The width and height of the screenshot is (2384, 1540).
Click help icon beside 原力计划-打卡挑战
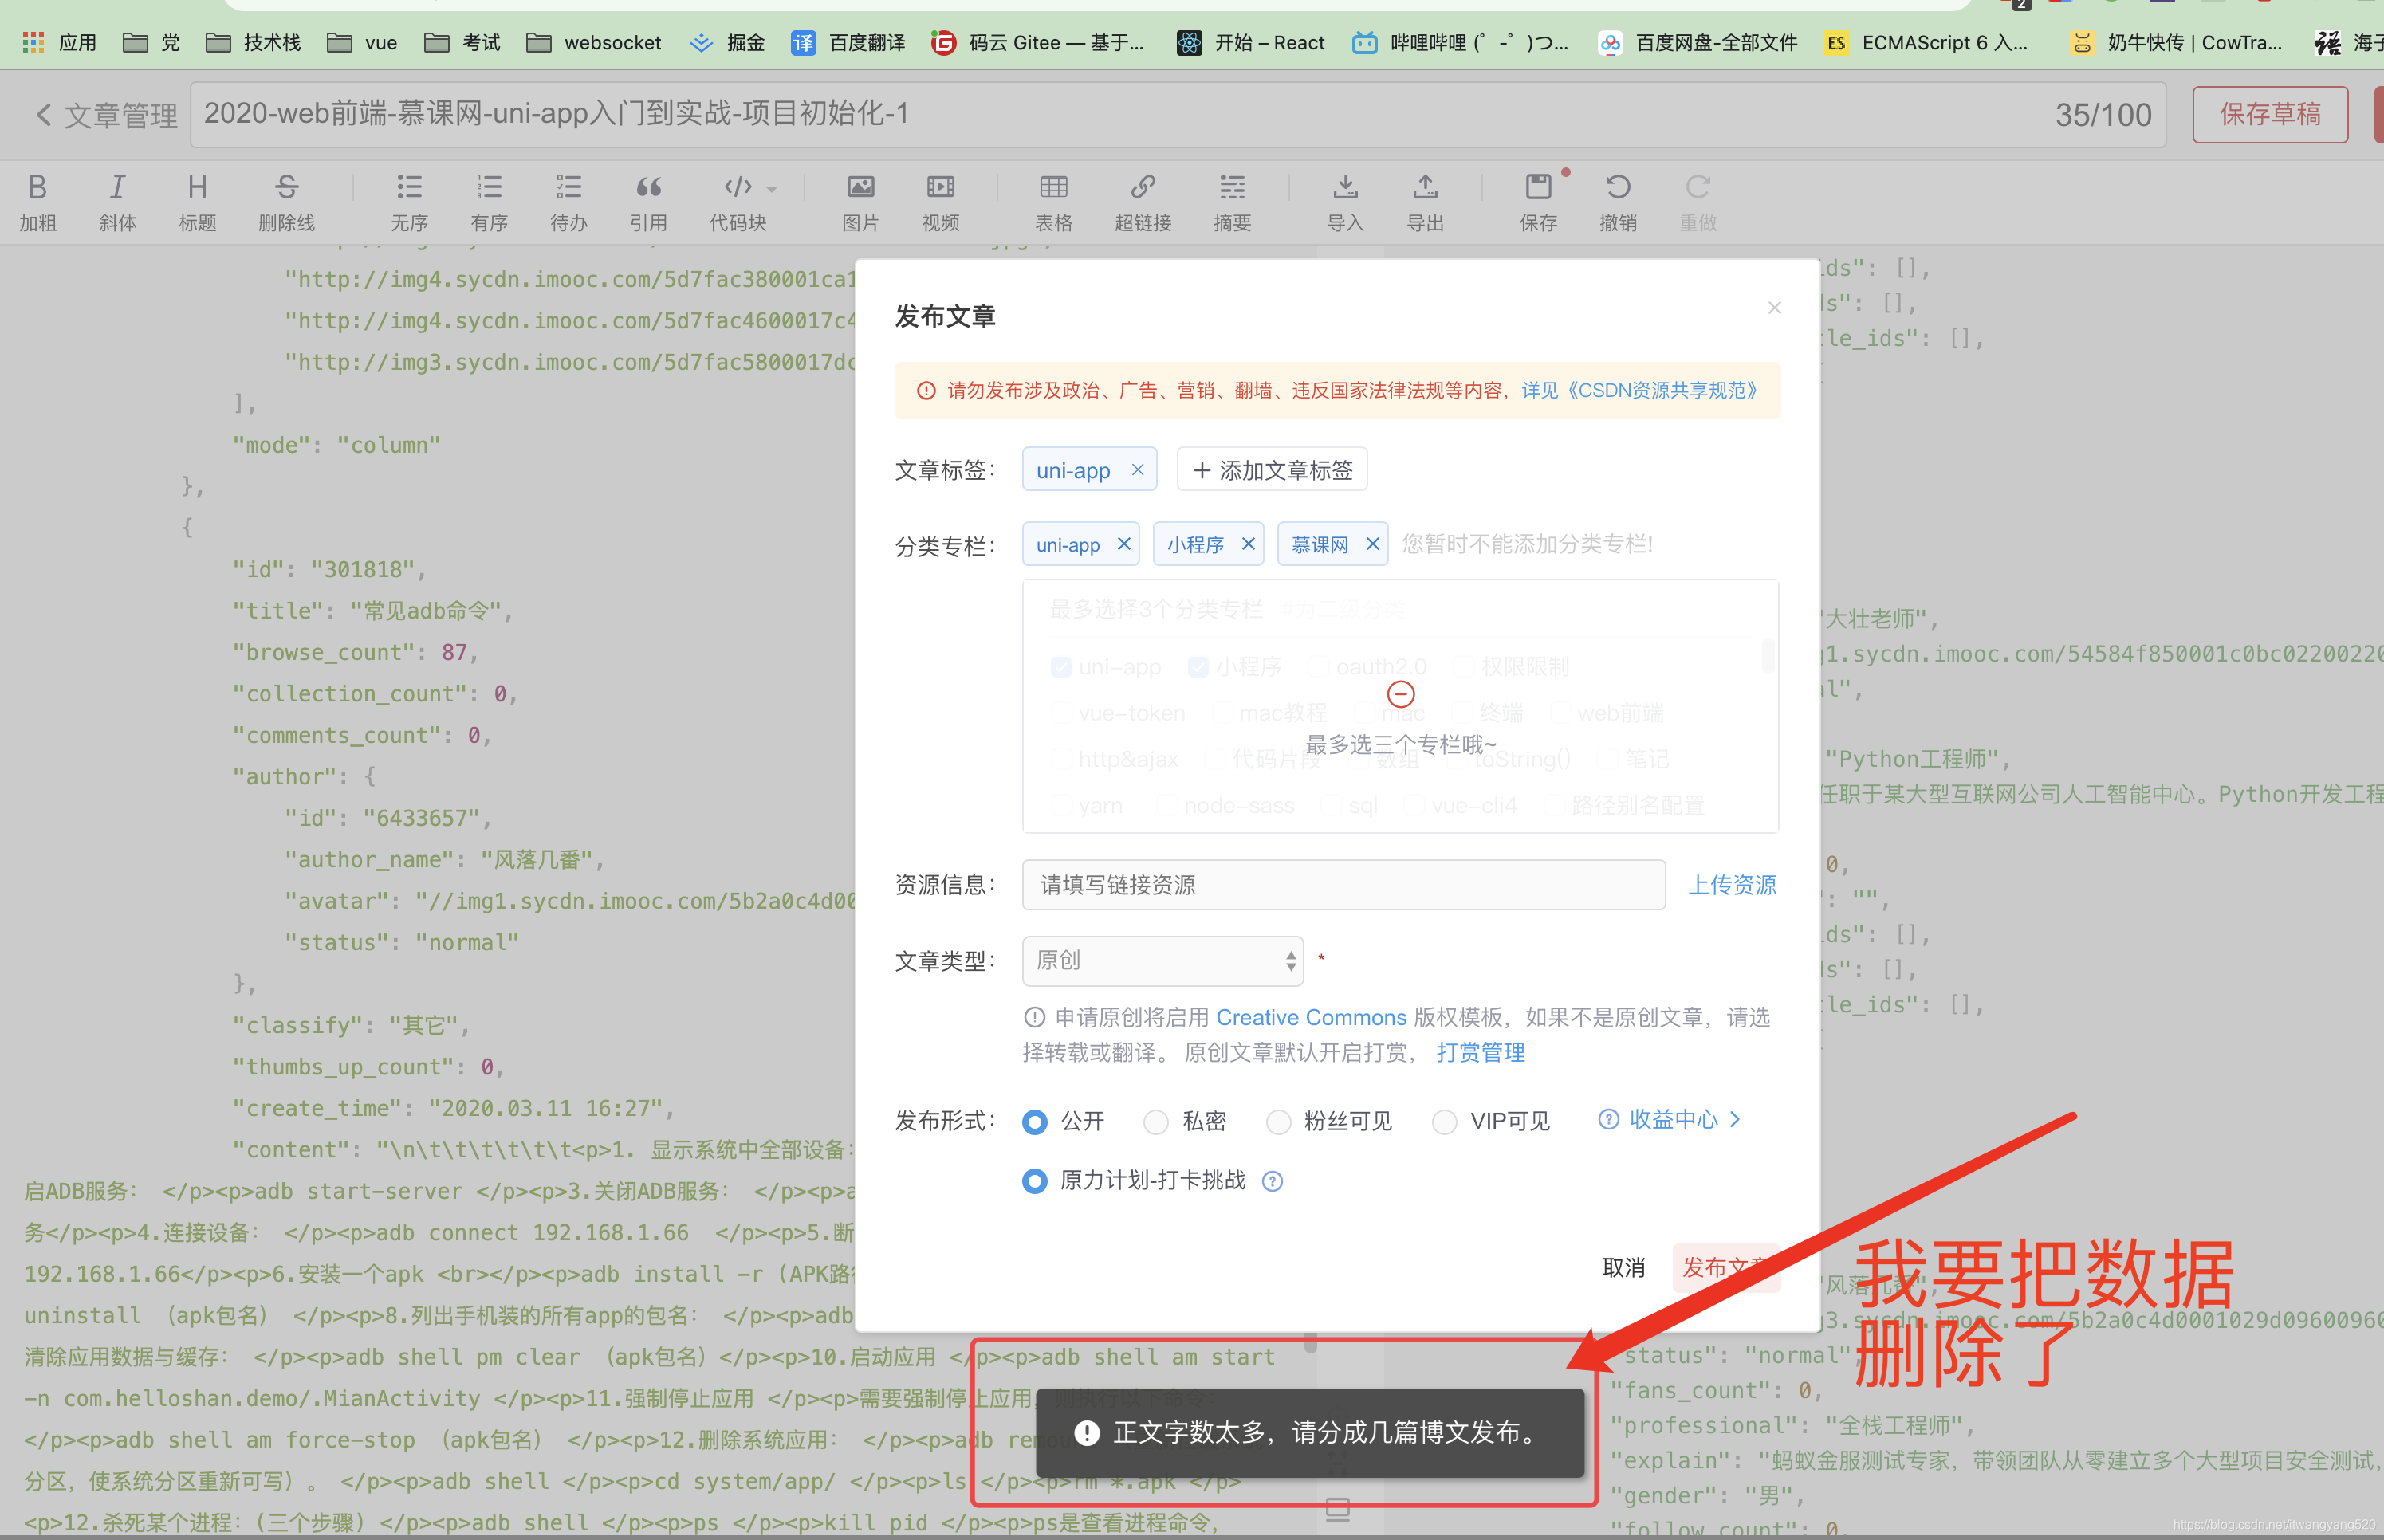pyautogui.click(x=1272, y=1182)
